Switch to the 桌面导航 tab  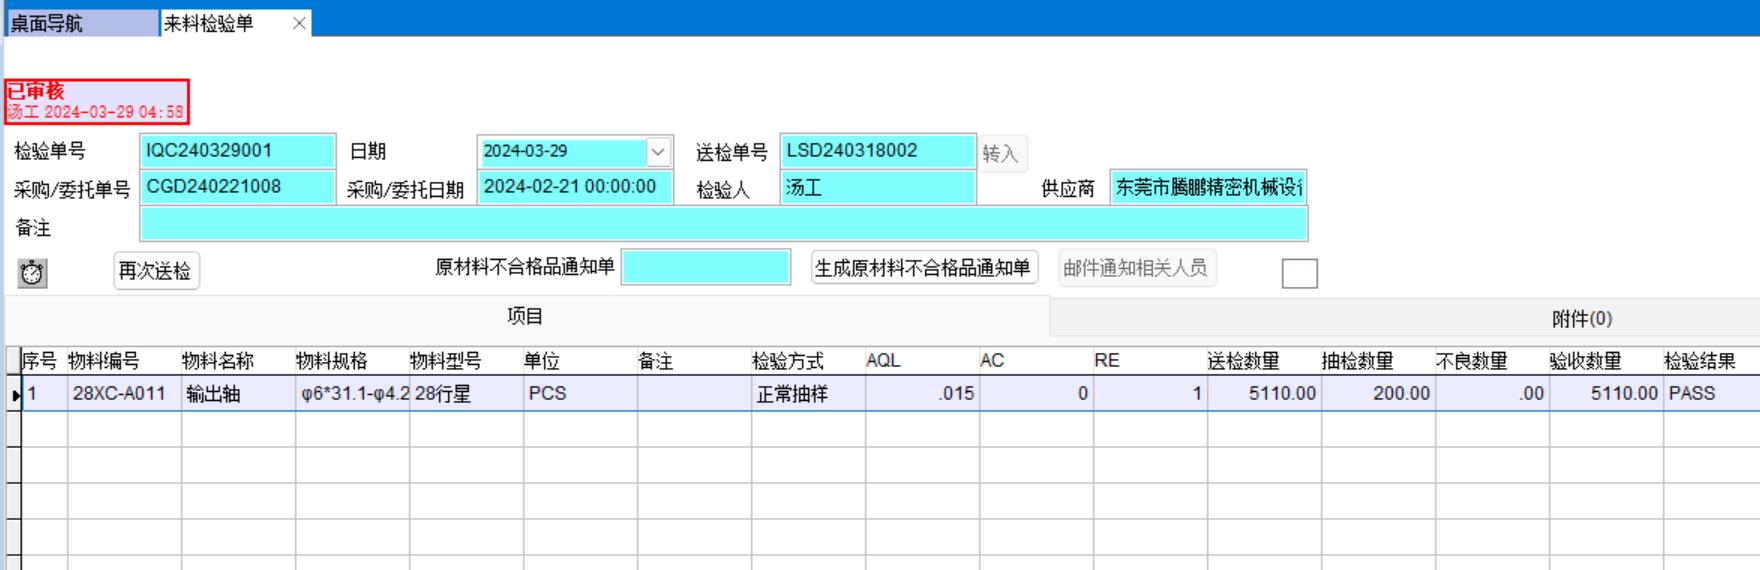click(x=80, y=23)
